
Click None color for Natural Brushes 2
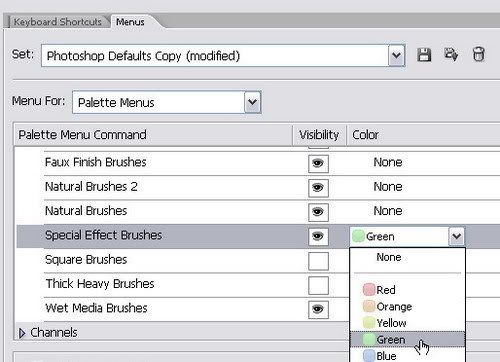(388, 187)
